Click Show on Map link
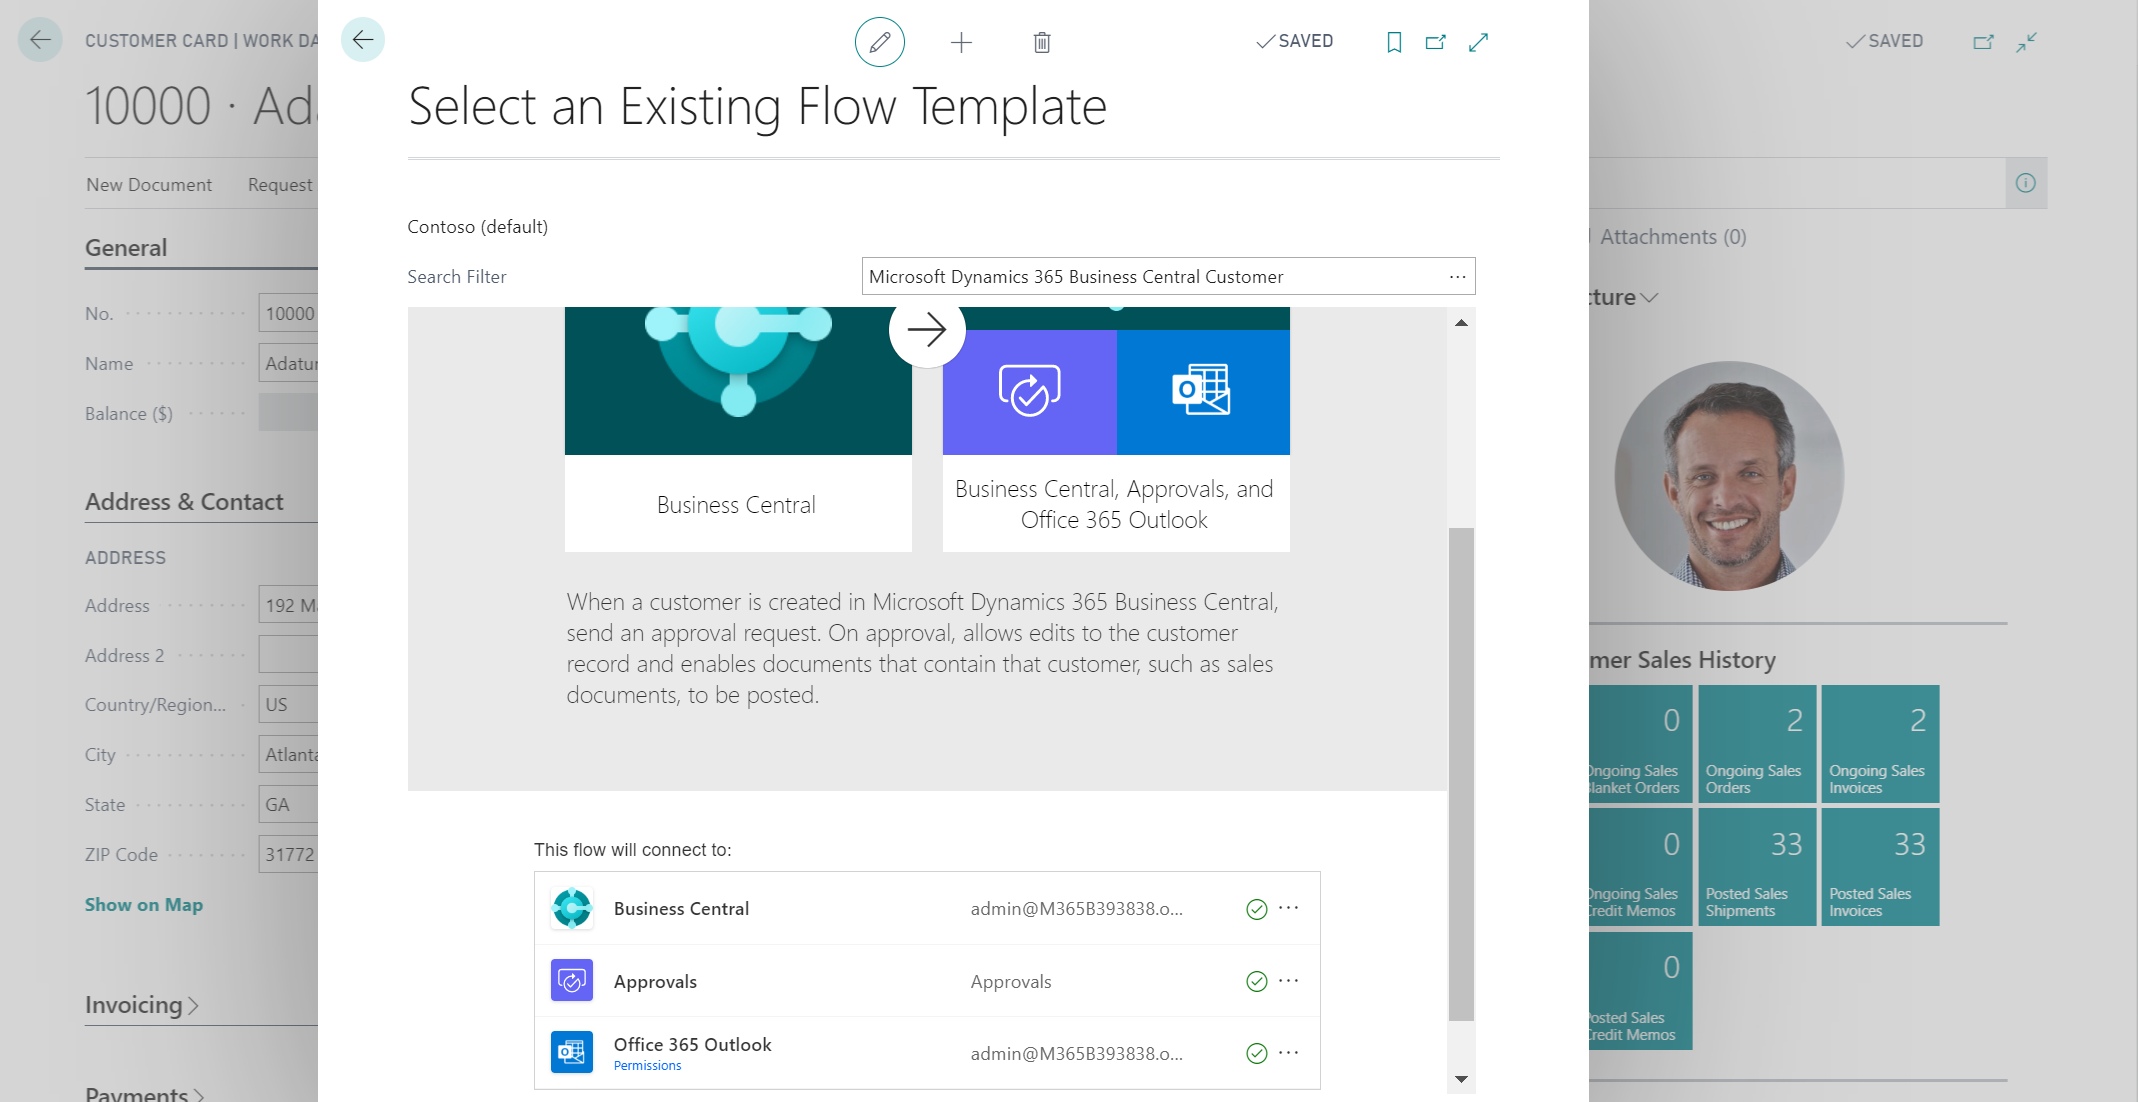This screenshot has width=2138, height=1102. [144, 905]
